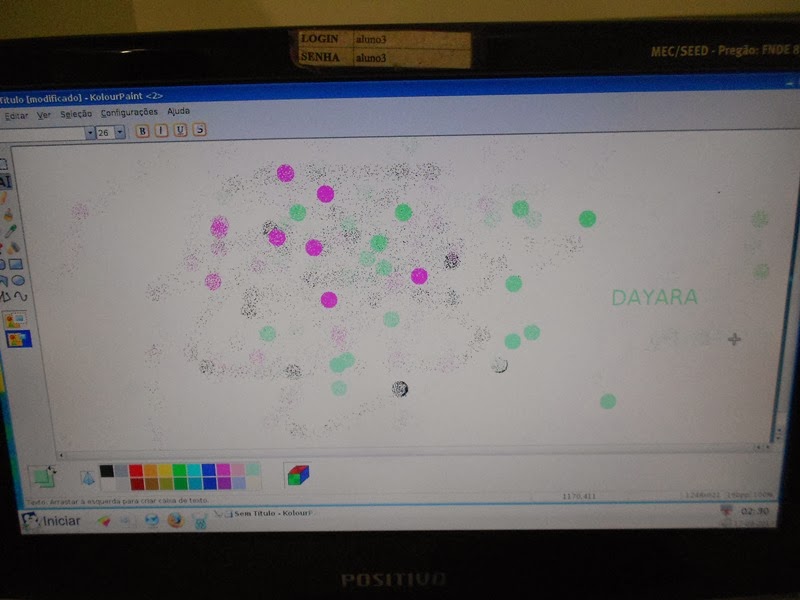Click the globe browser icon in taskbar
The width and height of the screenshot is (800, 600).
click(x=152, y=520)
